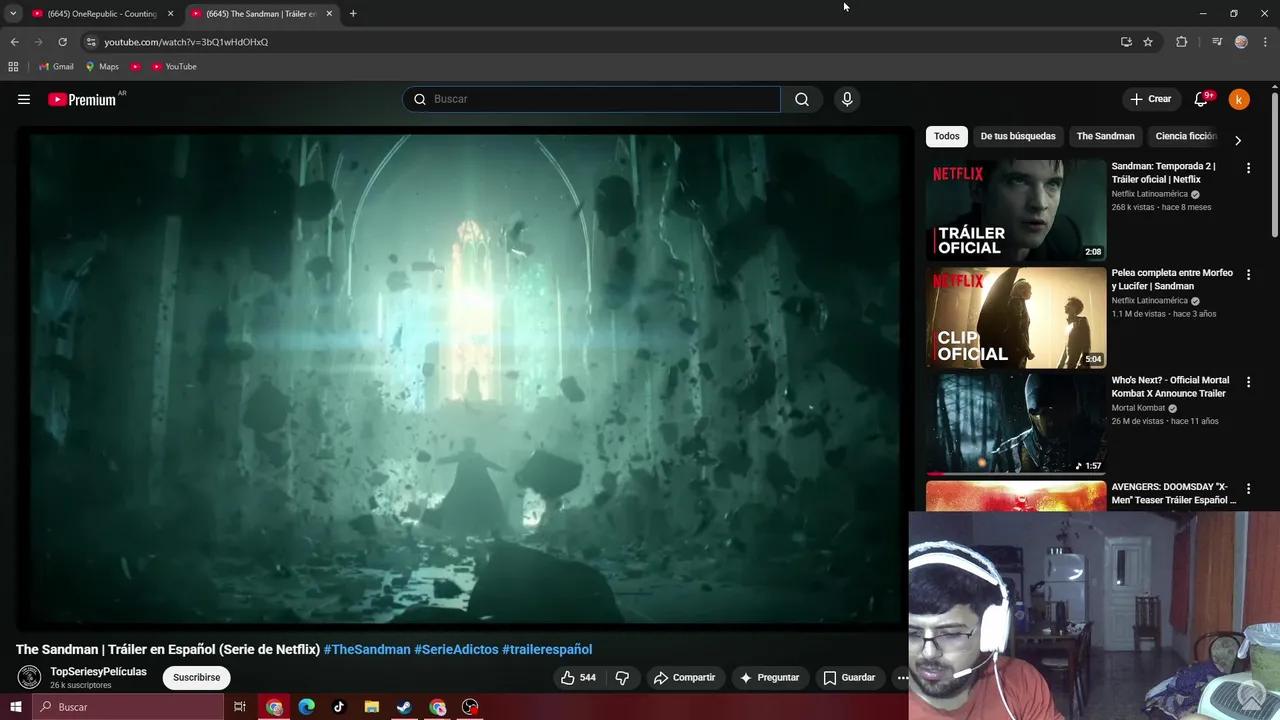
Task: Click the search magnifier button
Action: tap(802, 99)
